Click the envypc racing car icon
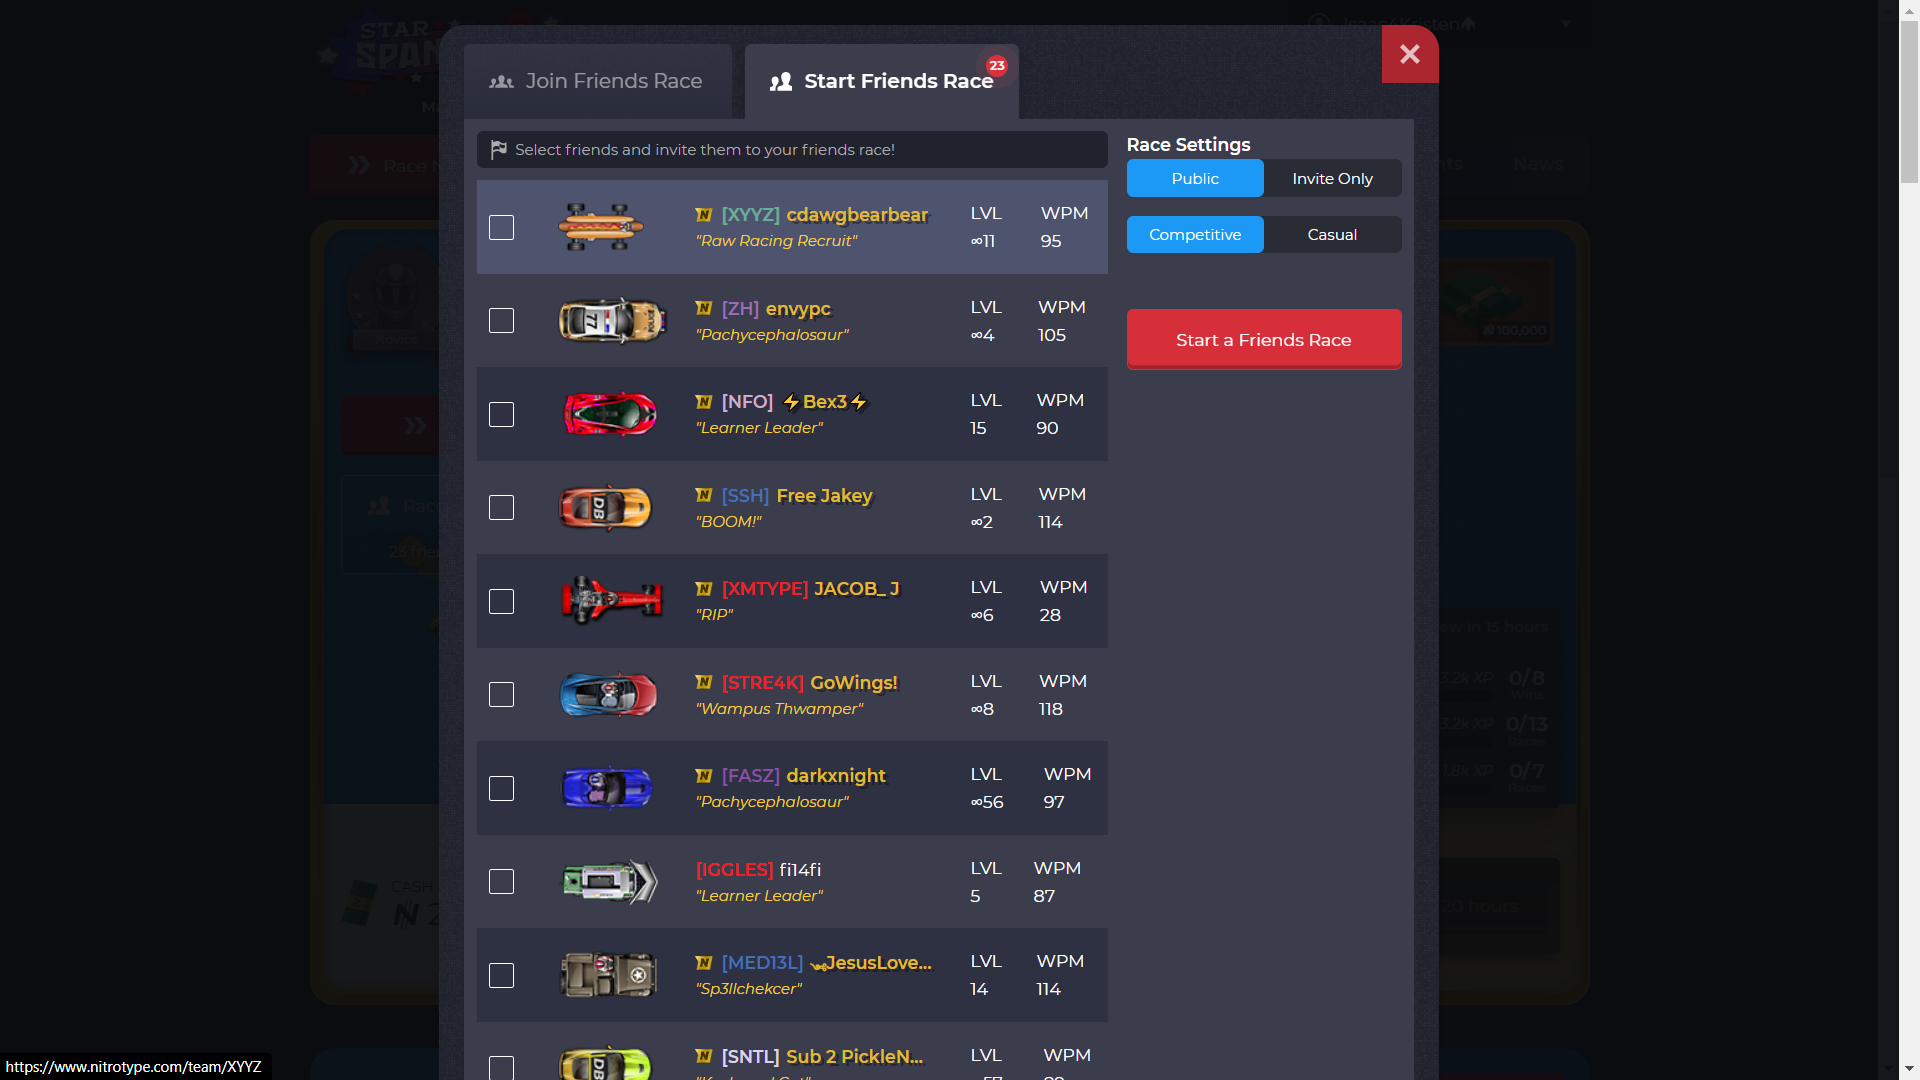Image resolution: width=1920 pixels, height=1080 pixels. click(x=607, y=320)
